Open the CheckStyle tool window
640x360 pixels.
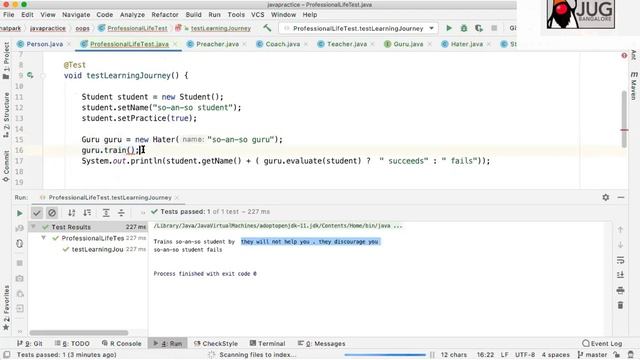tap(216, 343)
